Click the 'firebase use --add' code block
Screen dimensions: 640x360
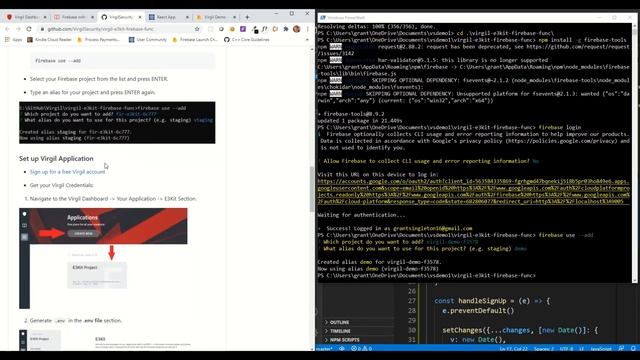tap(122, 61)
